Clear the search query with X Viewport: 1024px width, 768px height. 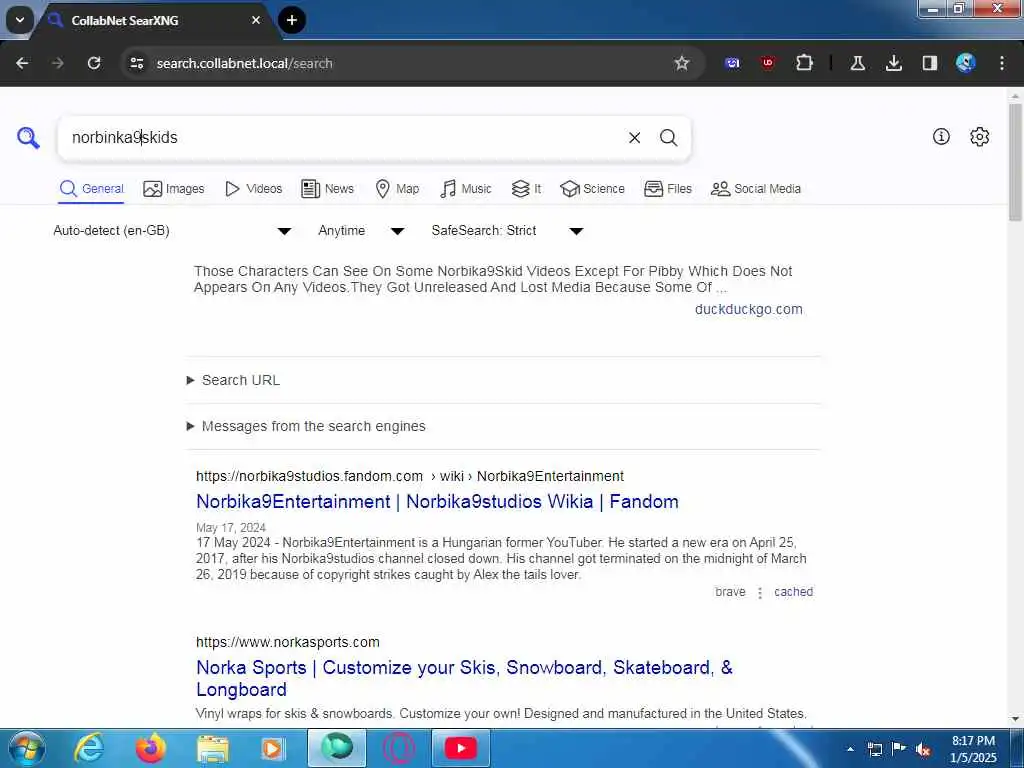634,137
